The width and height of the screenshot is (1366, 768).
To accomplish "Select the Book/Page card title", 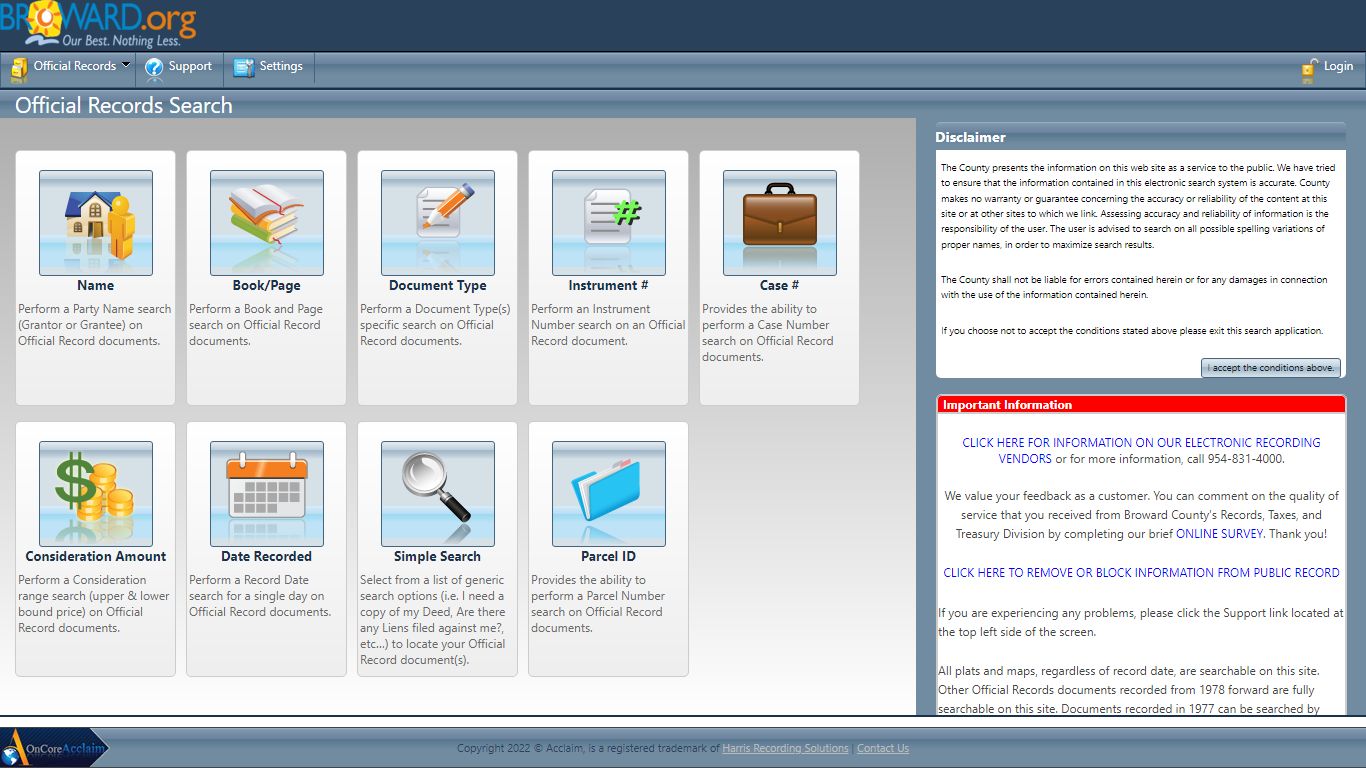I will click(267, 286).
